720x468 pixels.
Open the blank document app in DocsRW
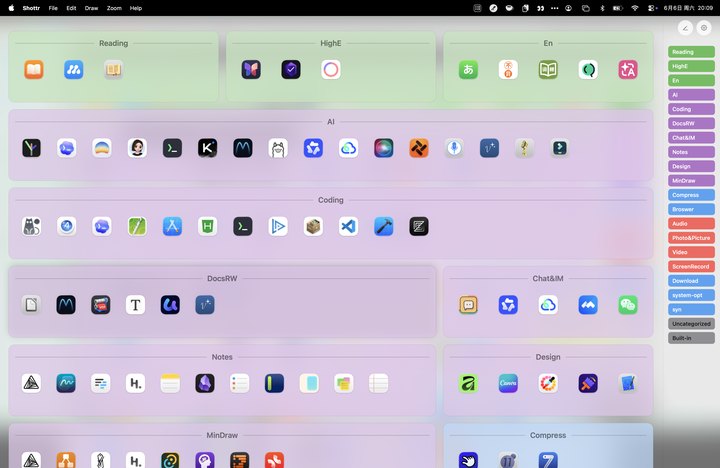point(32,305)
